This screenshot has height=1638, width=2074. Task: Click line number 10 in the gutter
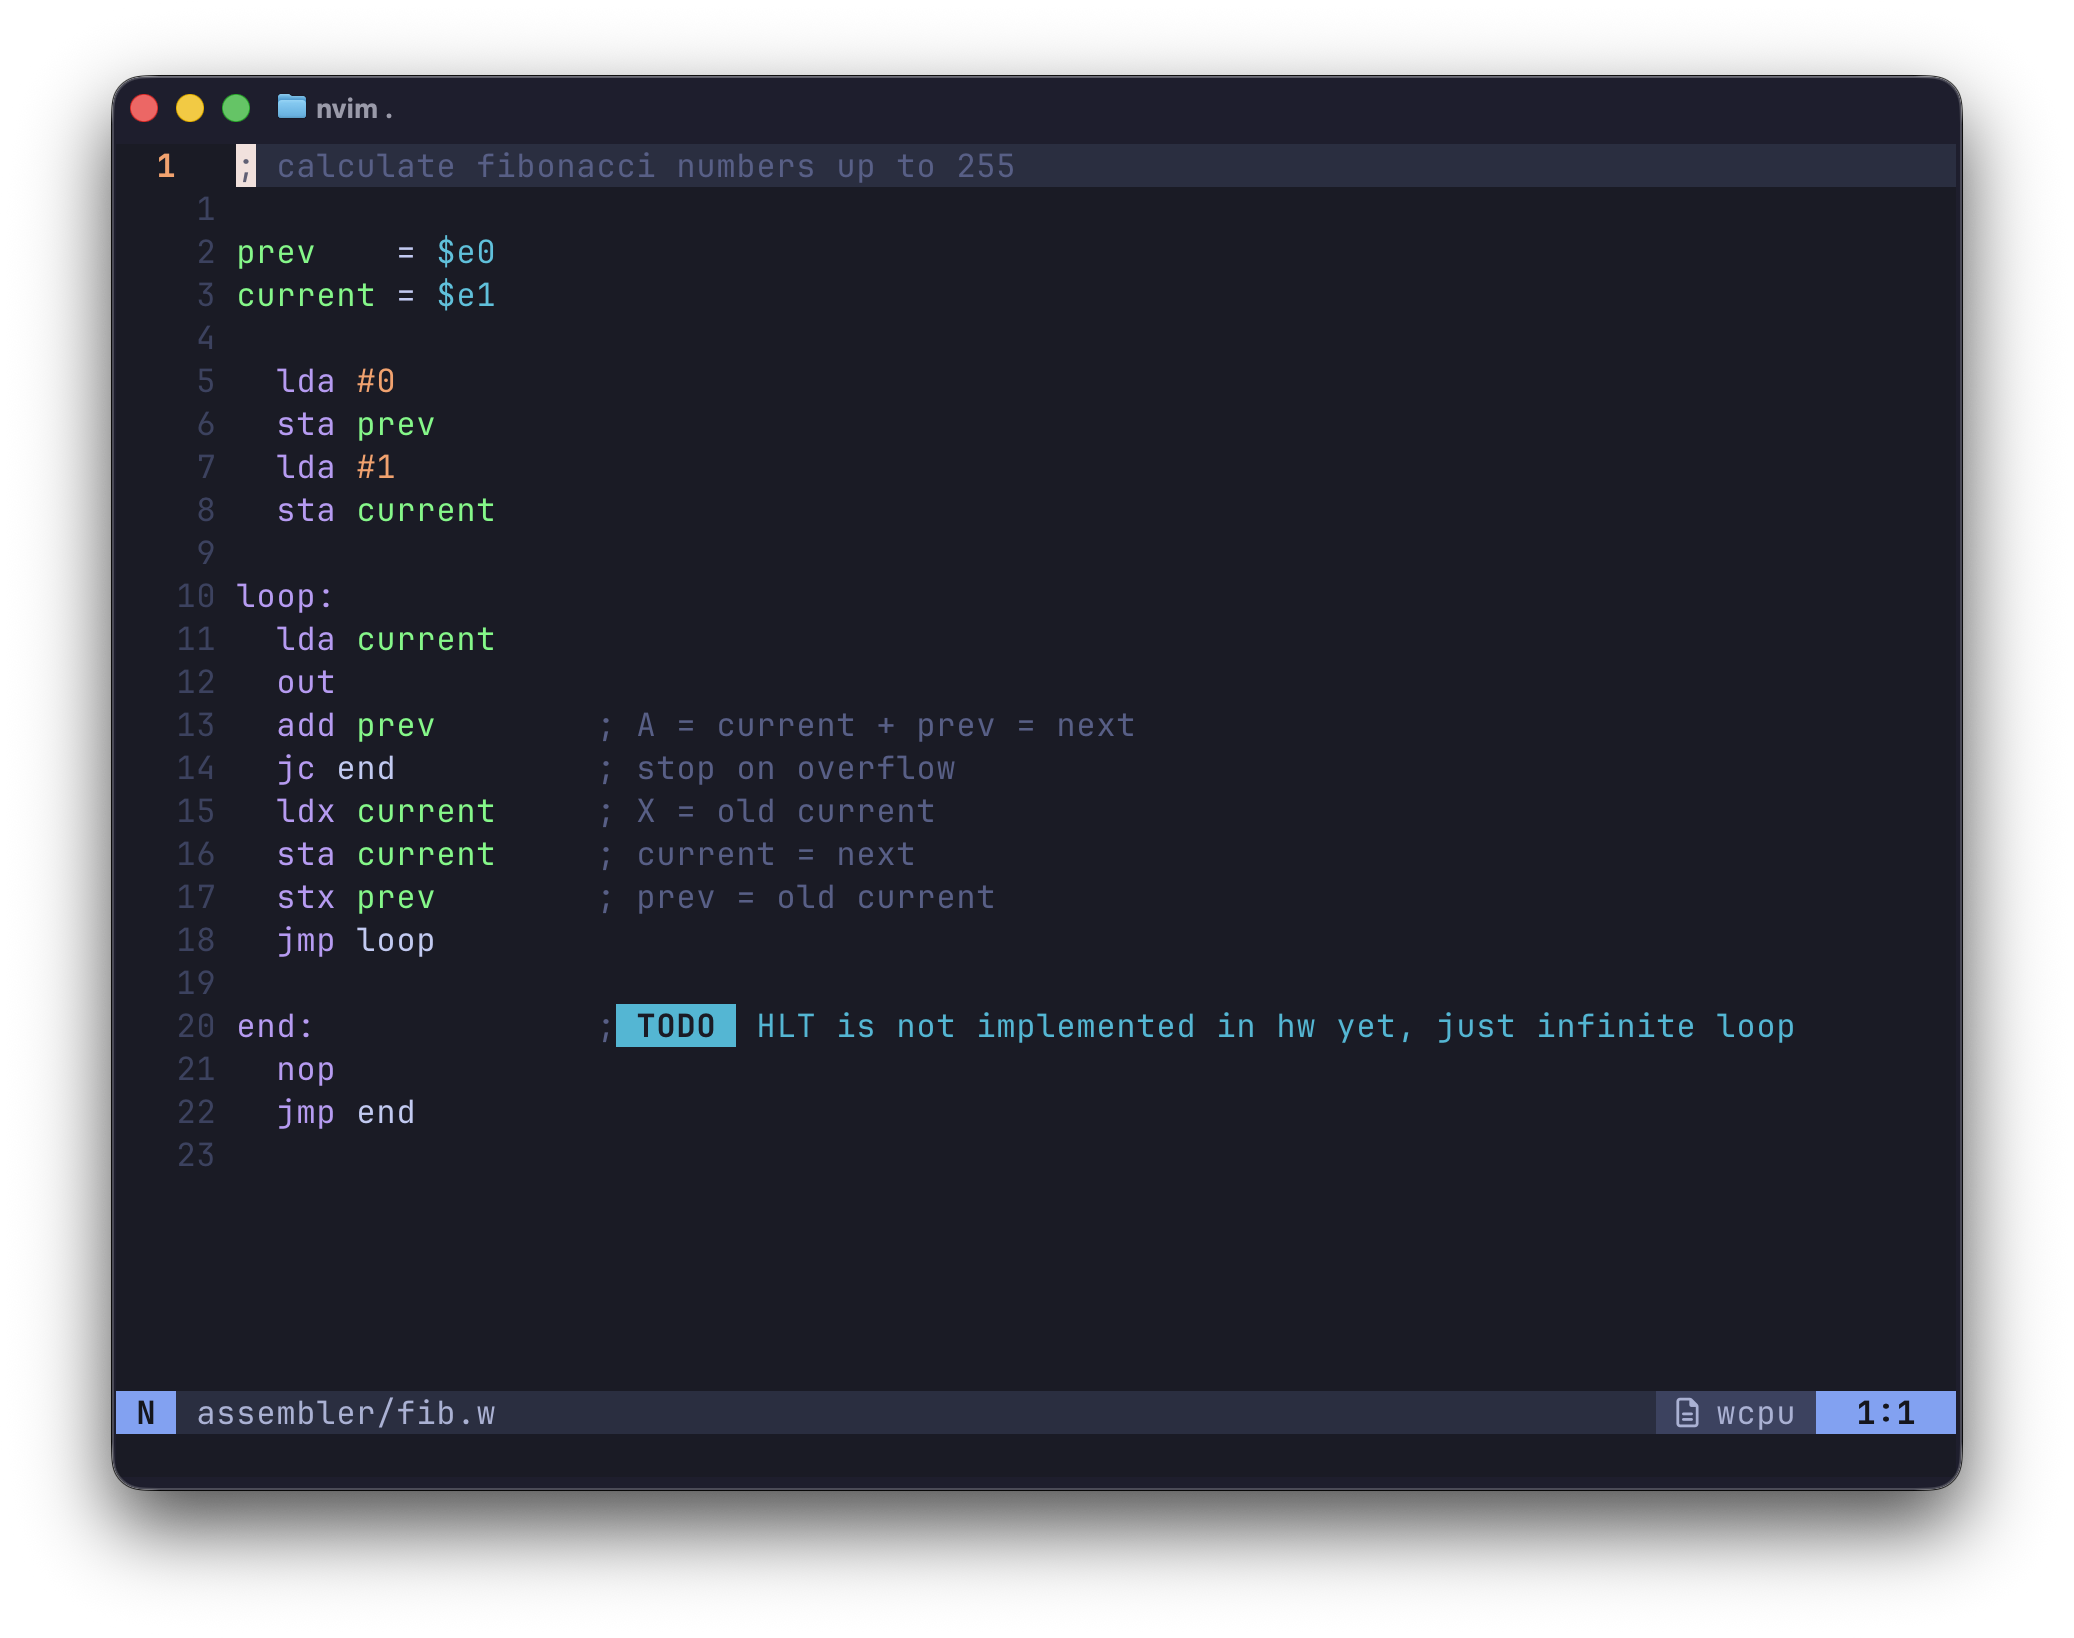click(x=196, y=596)
